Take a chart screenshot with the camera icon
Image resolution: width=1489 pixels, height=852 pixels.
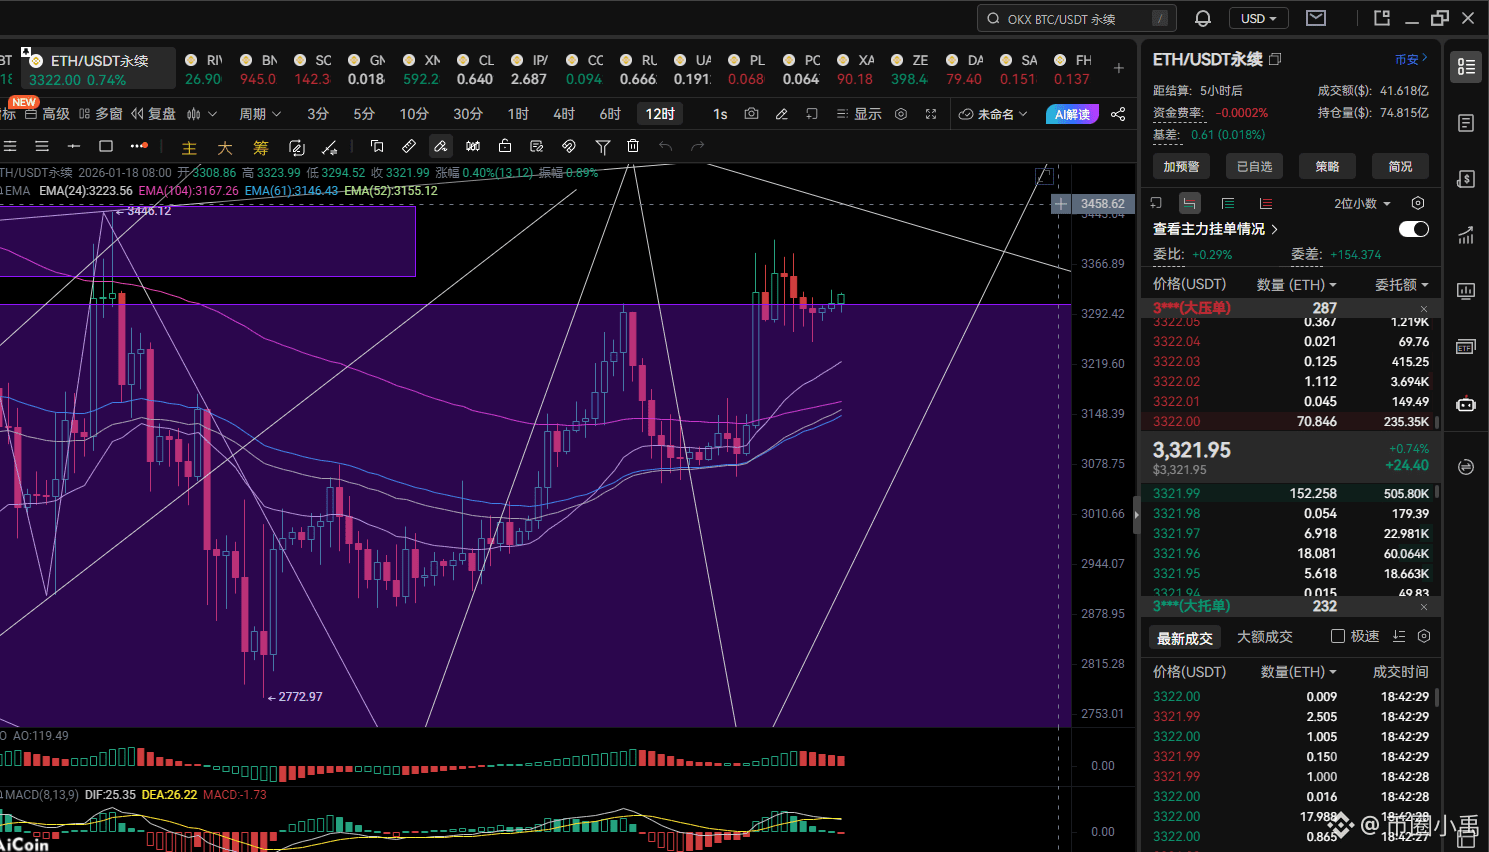751,114
